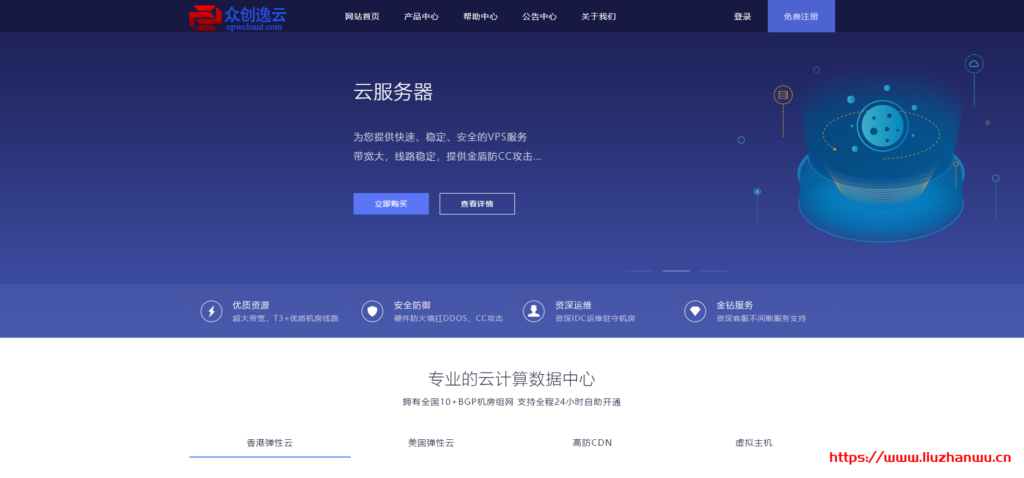
Task: Select 关于我们 in the top menu
Action: 598,17
